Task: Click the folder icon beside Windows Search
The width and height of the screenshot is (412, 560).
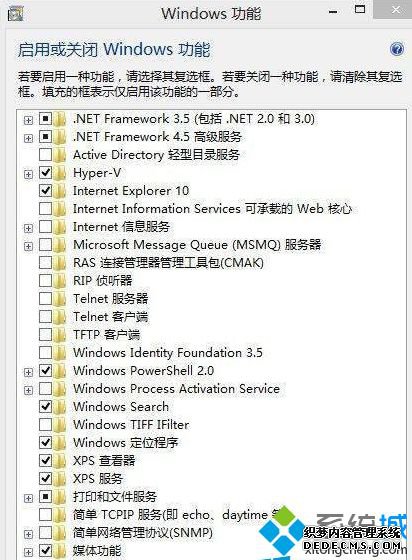Action: pyautogui.click(x=60, y=407)
